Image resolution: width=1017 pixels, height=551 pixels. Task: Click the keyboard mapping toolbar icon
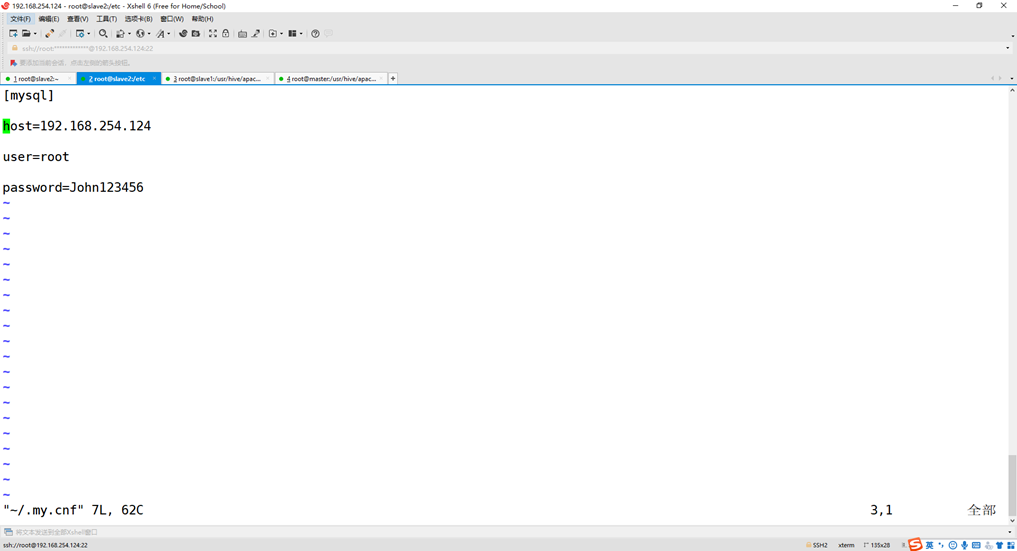(x=243, y=34)
